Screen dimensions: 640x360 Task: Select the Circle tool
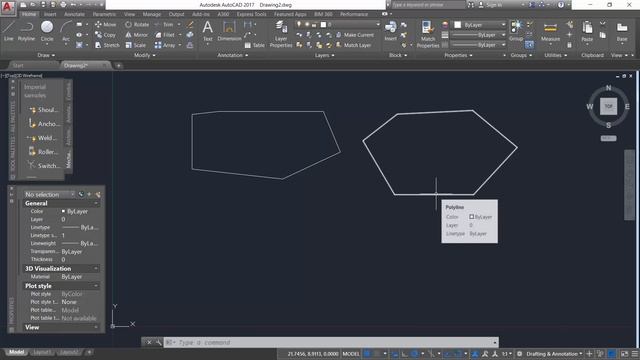(47, 31)
